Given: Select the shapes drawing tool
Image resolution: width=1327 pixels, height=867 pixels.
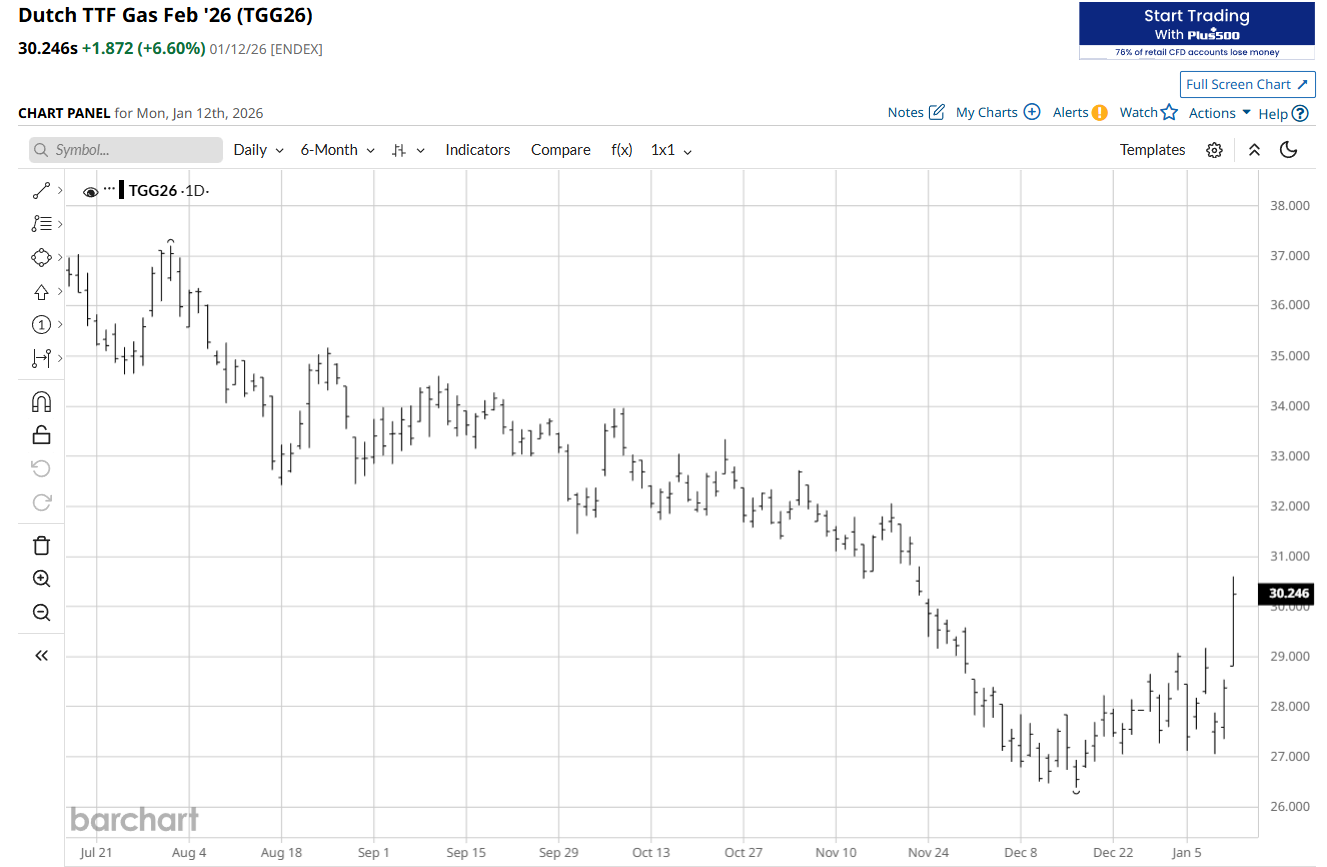Looking at the screenshot, I should (x=41, y=257).
